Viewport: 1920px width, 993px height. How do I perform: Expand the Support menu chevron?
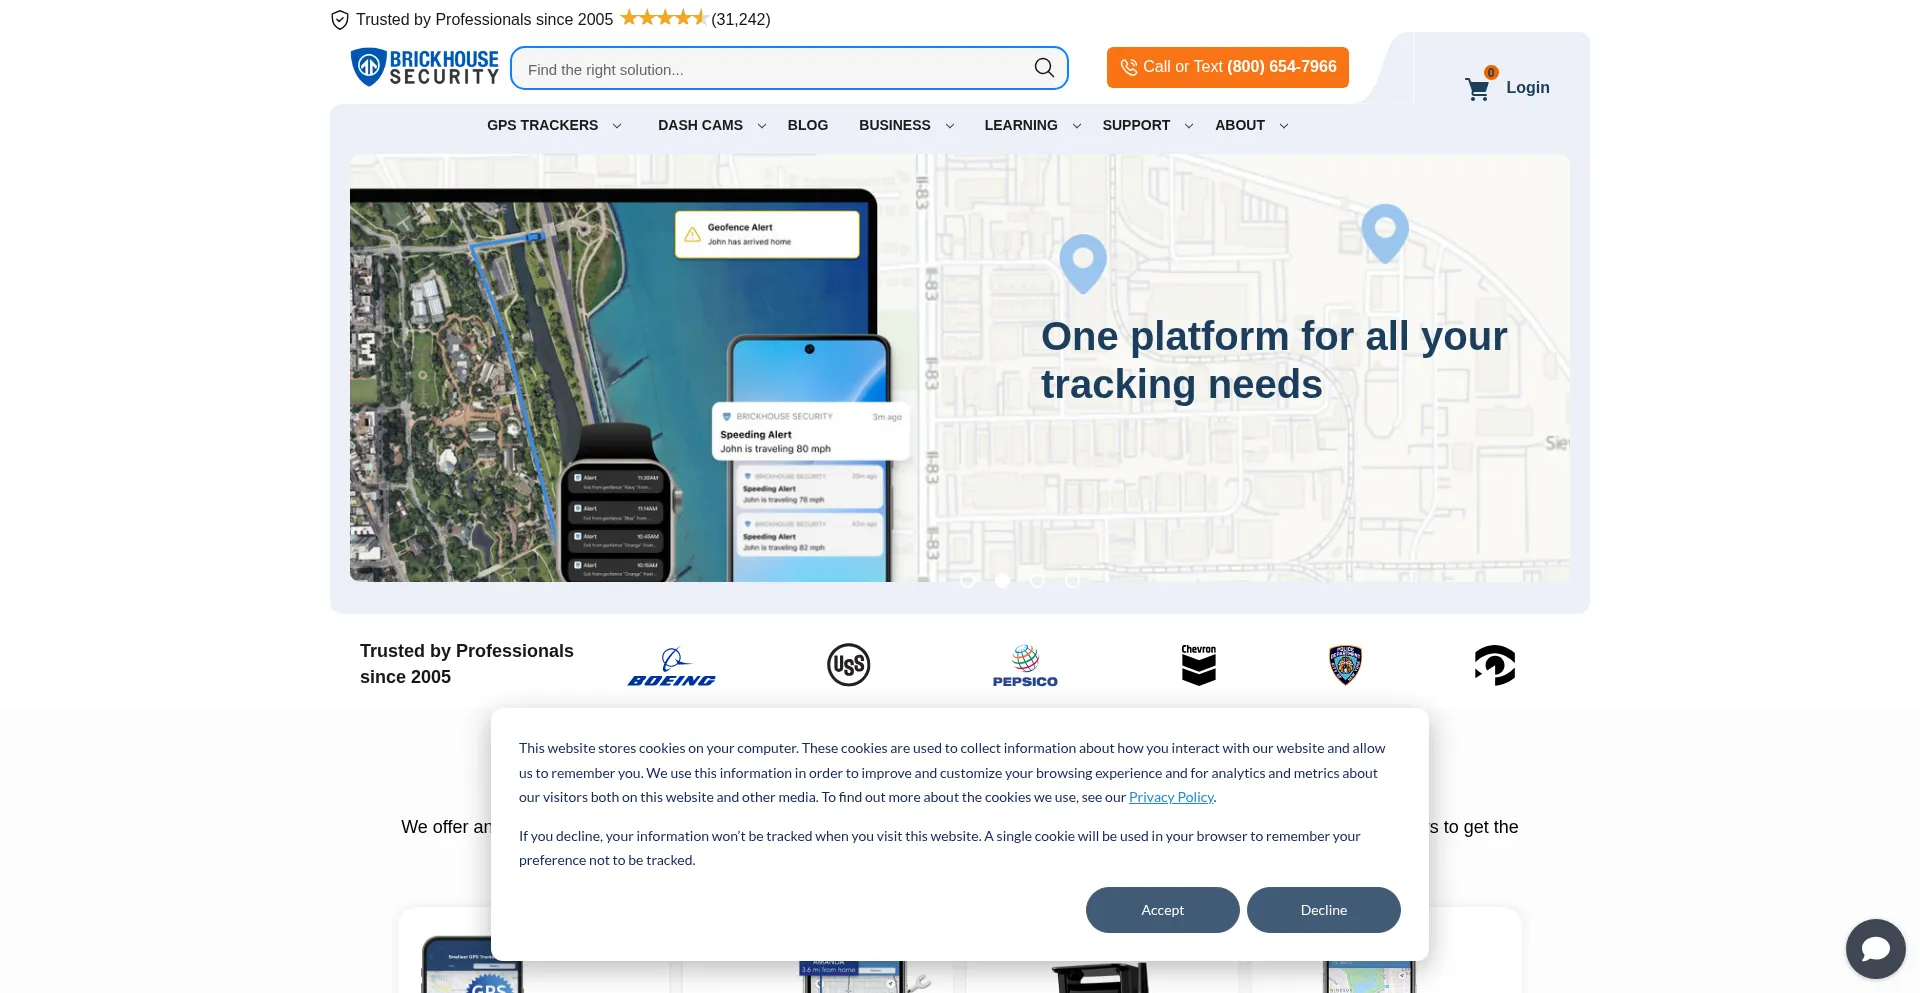tap(1189, 126)
